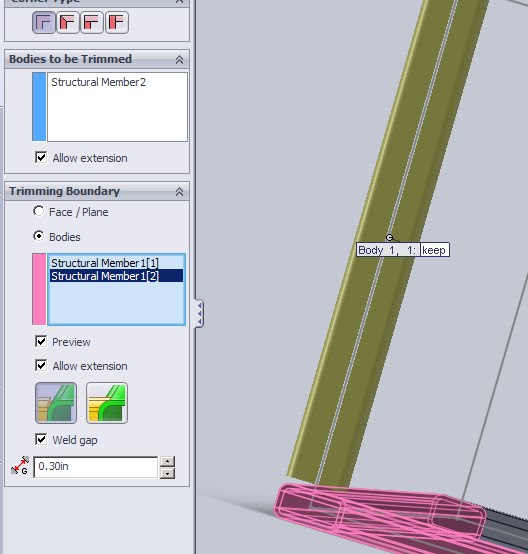Select the Bodies radio option
Image resolution: width=528 pixels, height=554 pixels.
[x=39, y=236]
